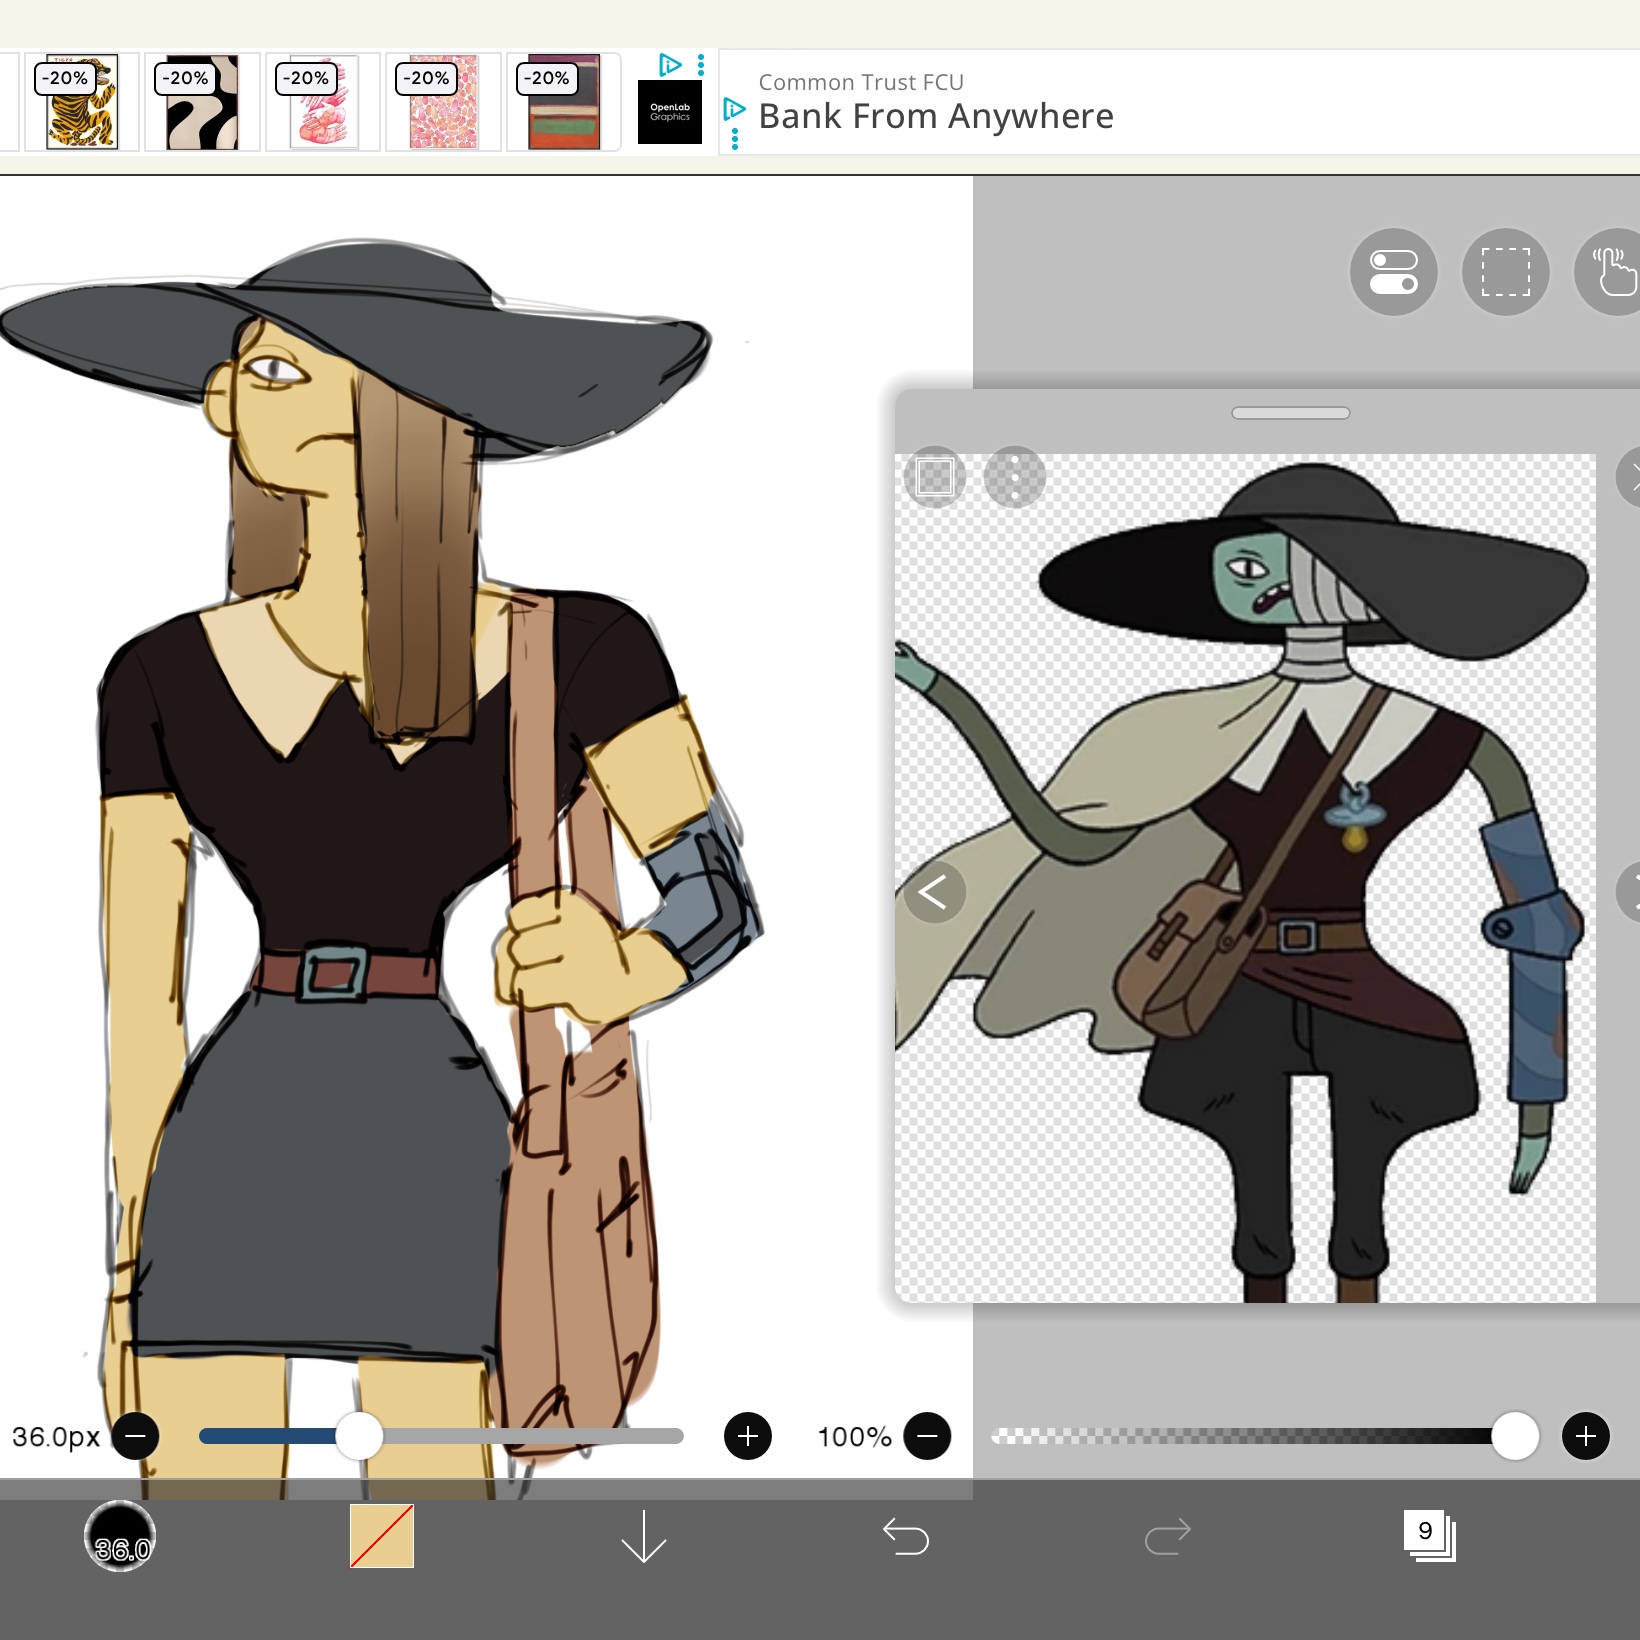Toggle the stabilizer hand touch icon
1640x1640 pixels.
(x=1612, y=272)
